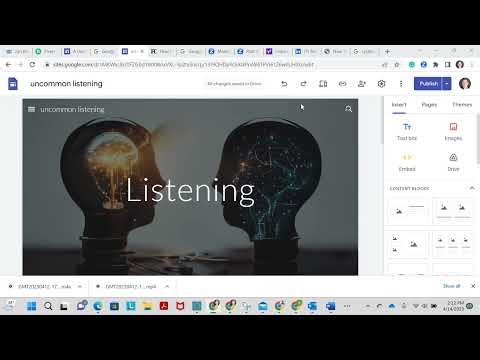Image resolution: width=480 pixels, height=360 pixels.
Task: Close the active Google Sites browser tab
Action: click(142, 51)
